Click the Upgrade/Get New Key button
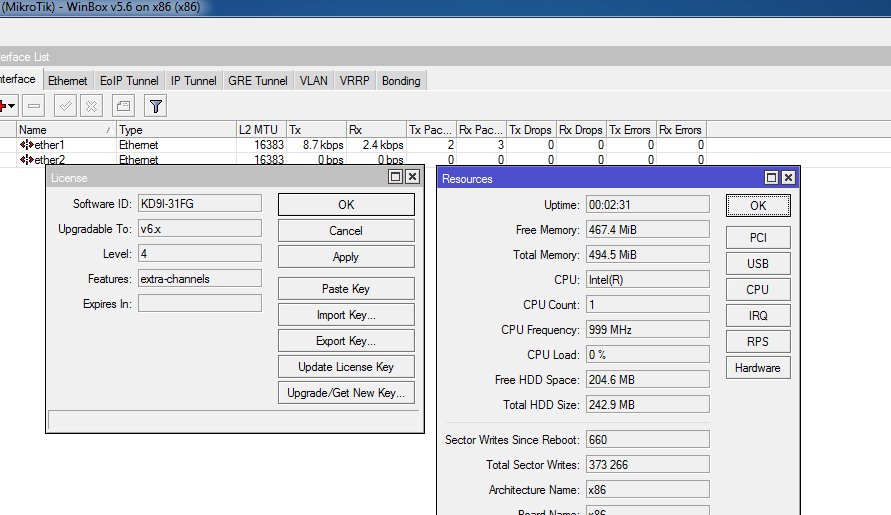891x515 pixels. [345, 393]
